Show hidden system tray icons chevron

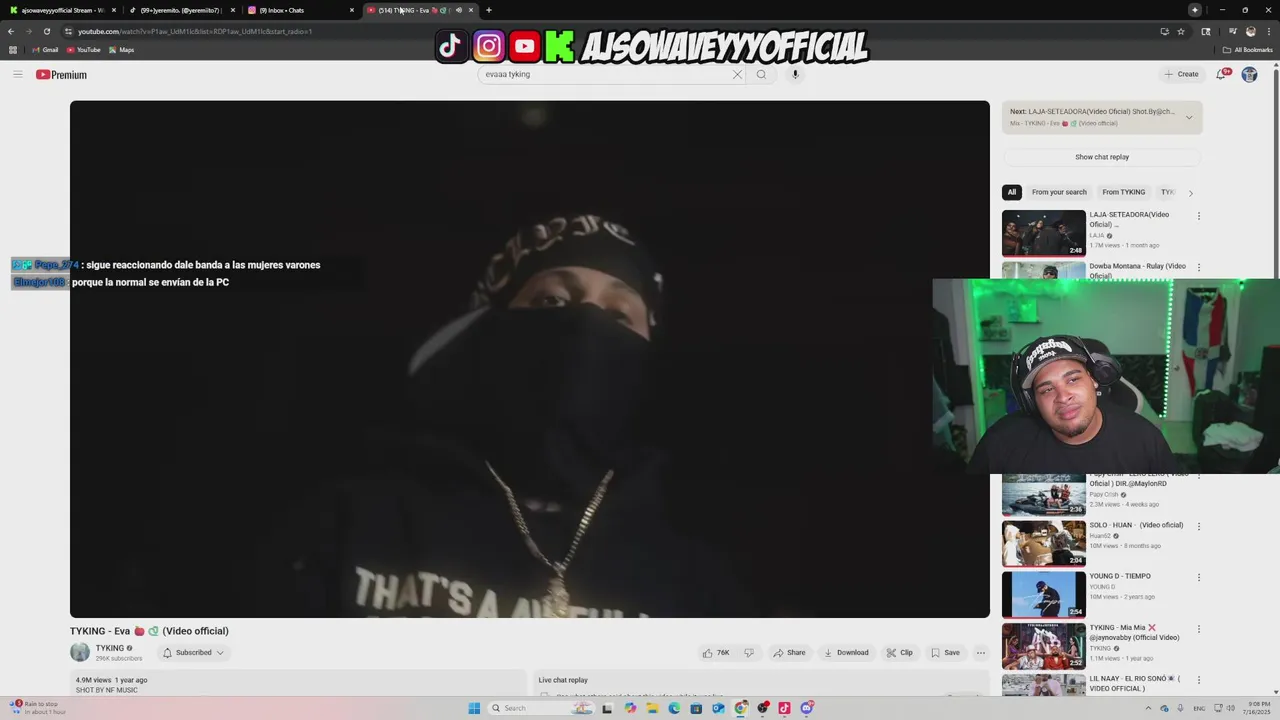coord(1148,708)
